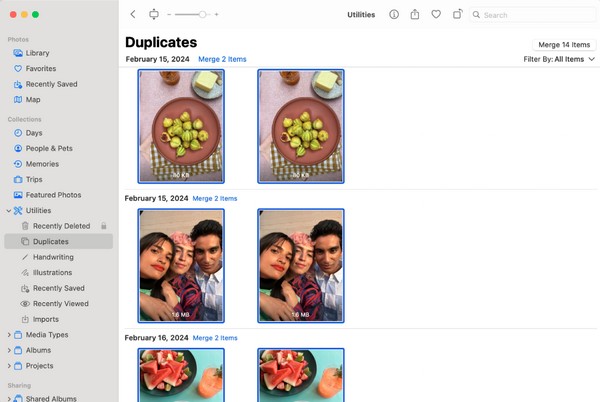This screenshot has width=600, height=402.
Task: Collapse the Utilities section
Action: coord(9,211)
